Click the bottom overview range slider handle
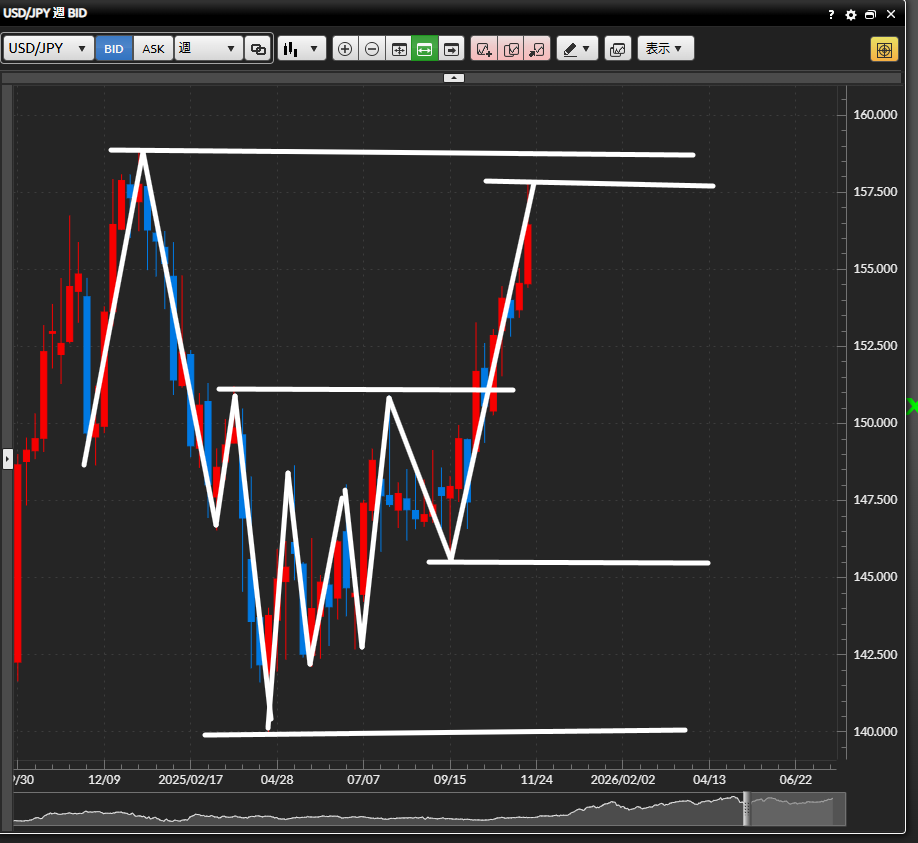 (x=745, y=810)
